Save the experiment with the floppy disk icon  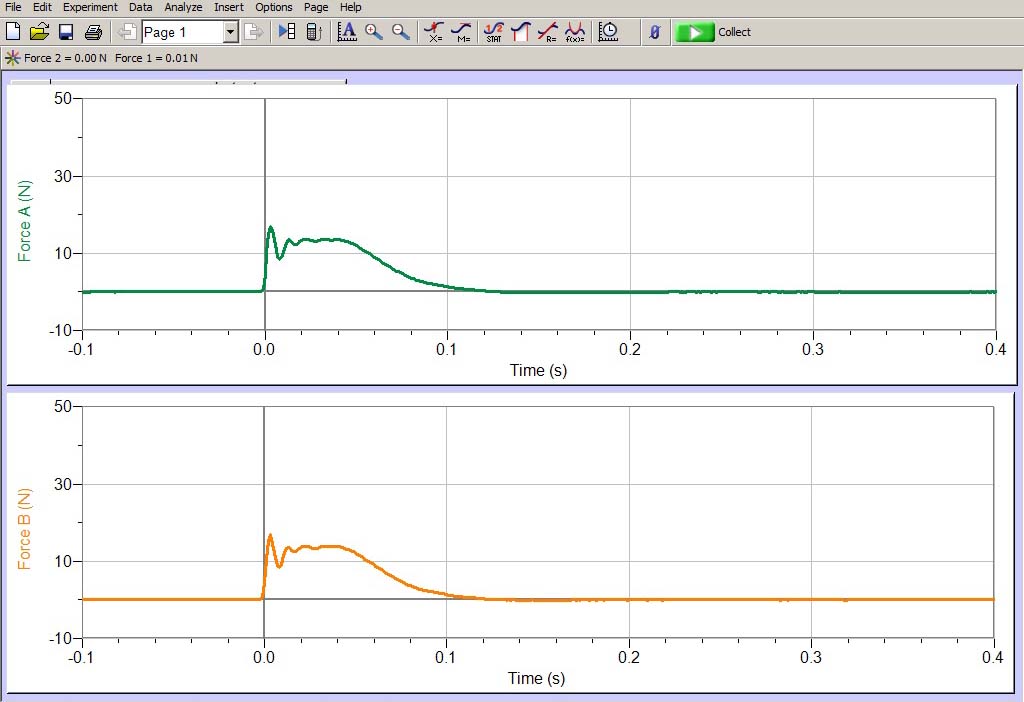[x=66, y=32]
